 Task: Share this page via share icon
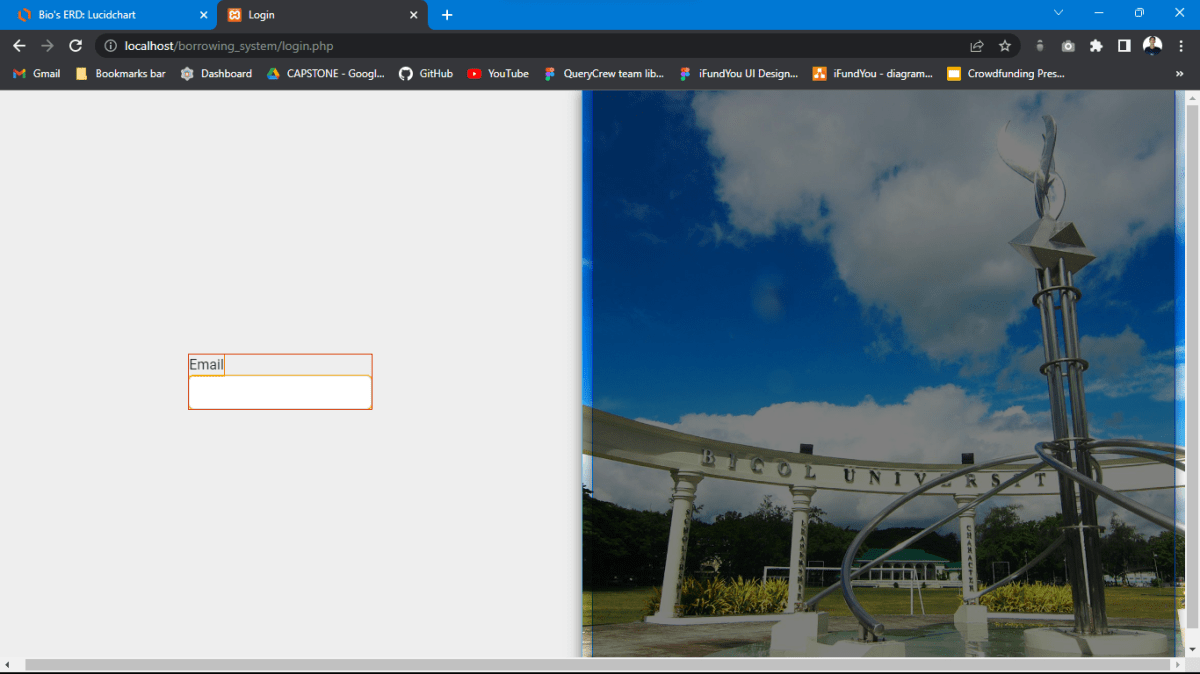point(977,46)
